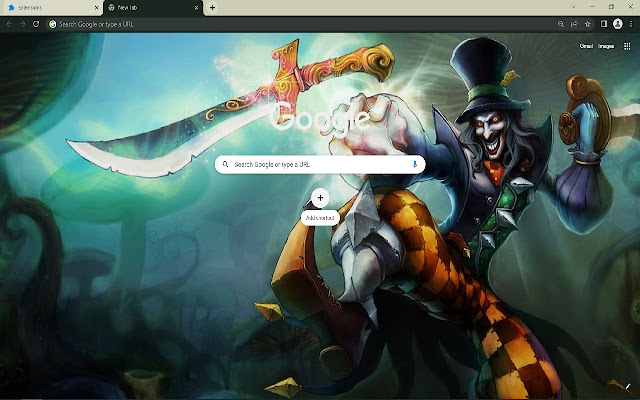This screenshot has width=640, height=400.
Task: Focus the address bar URL field
Action: pos(302,24)
